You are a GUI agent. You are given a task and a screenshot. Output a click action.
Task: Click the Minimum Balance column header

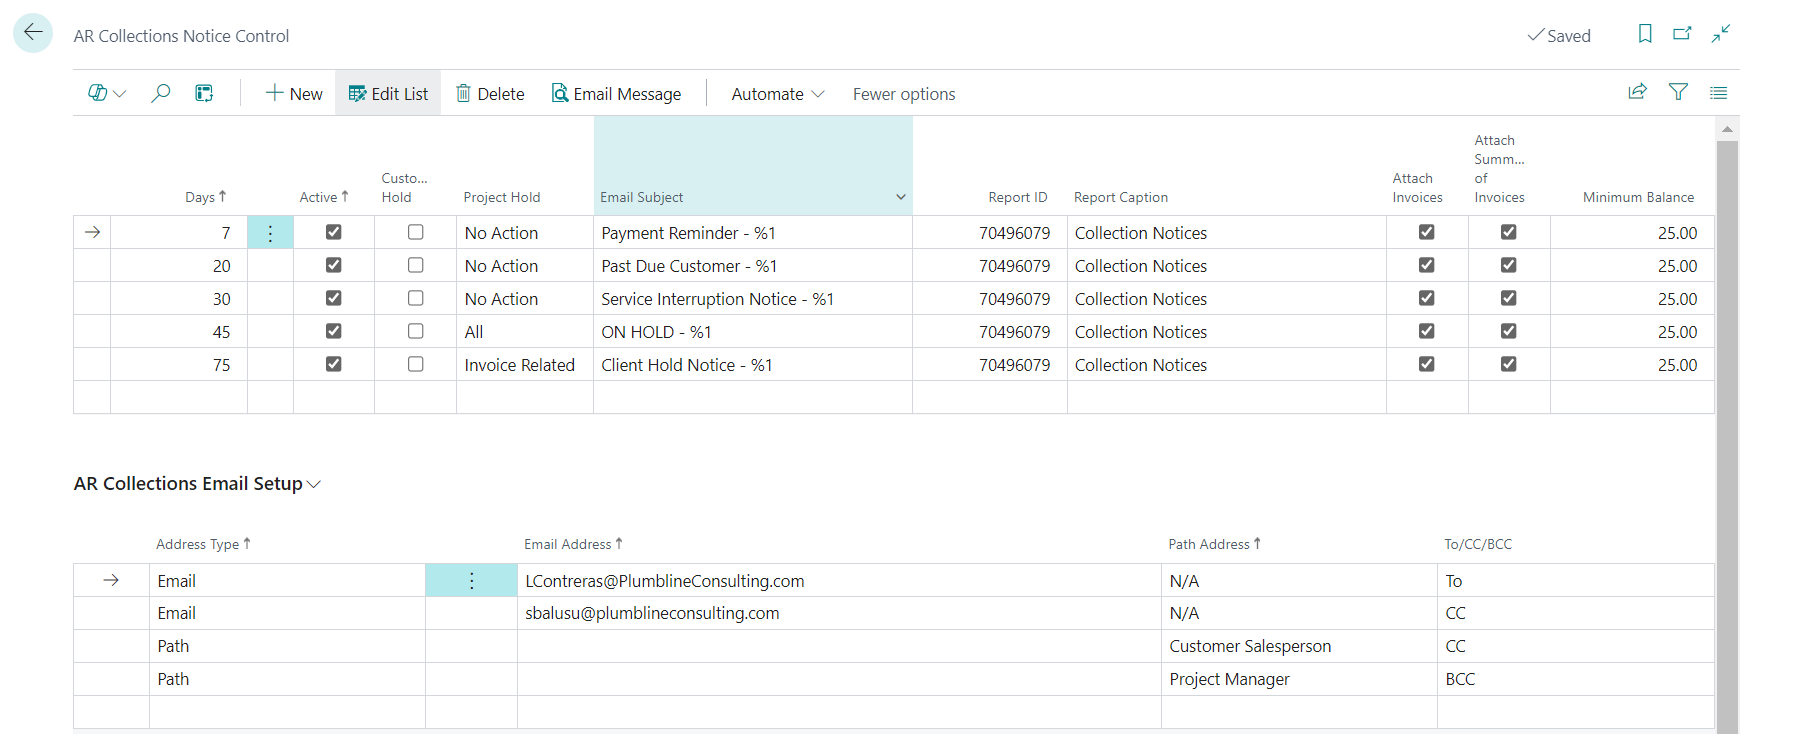pos(1638,197)
